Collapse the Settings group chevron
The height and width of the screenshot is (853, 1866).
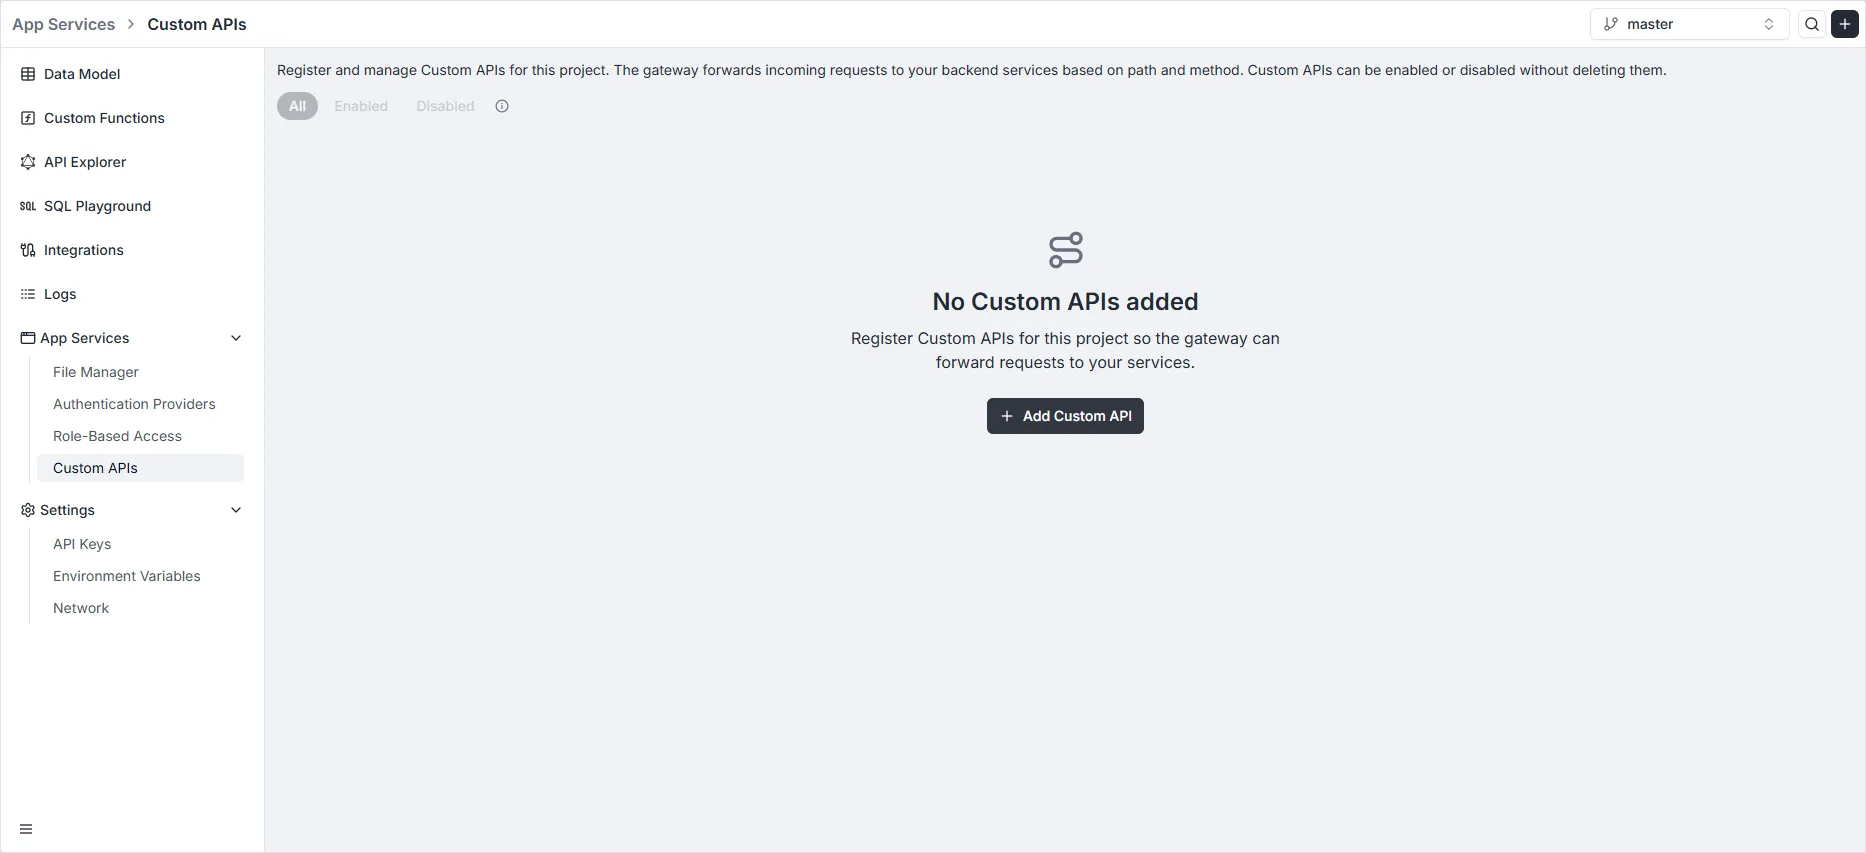click(x=236, y=510)
